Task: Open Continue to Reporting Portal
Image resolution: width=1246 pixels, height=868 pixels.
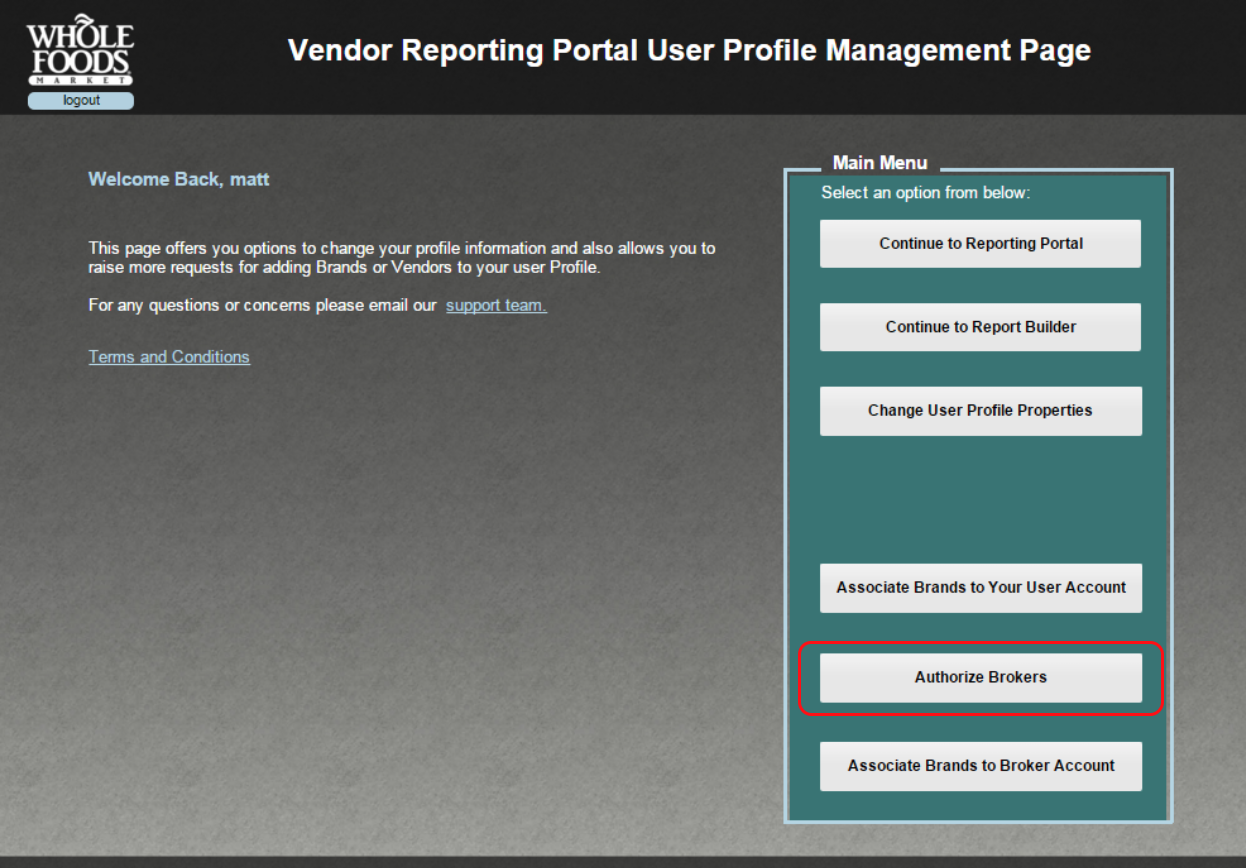Action: tap(980, 243)
